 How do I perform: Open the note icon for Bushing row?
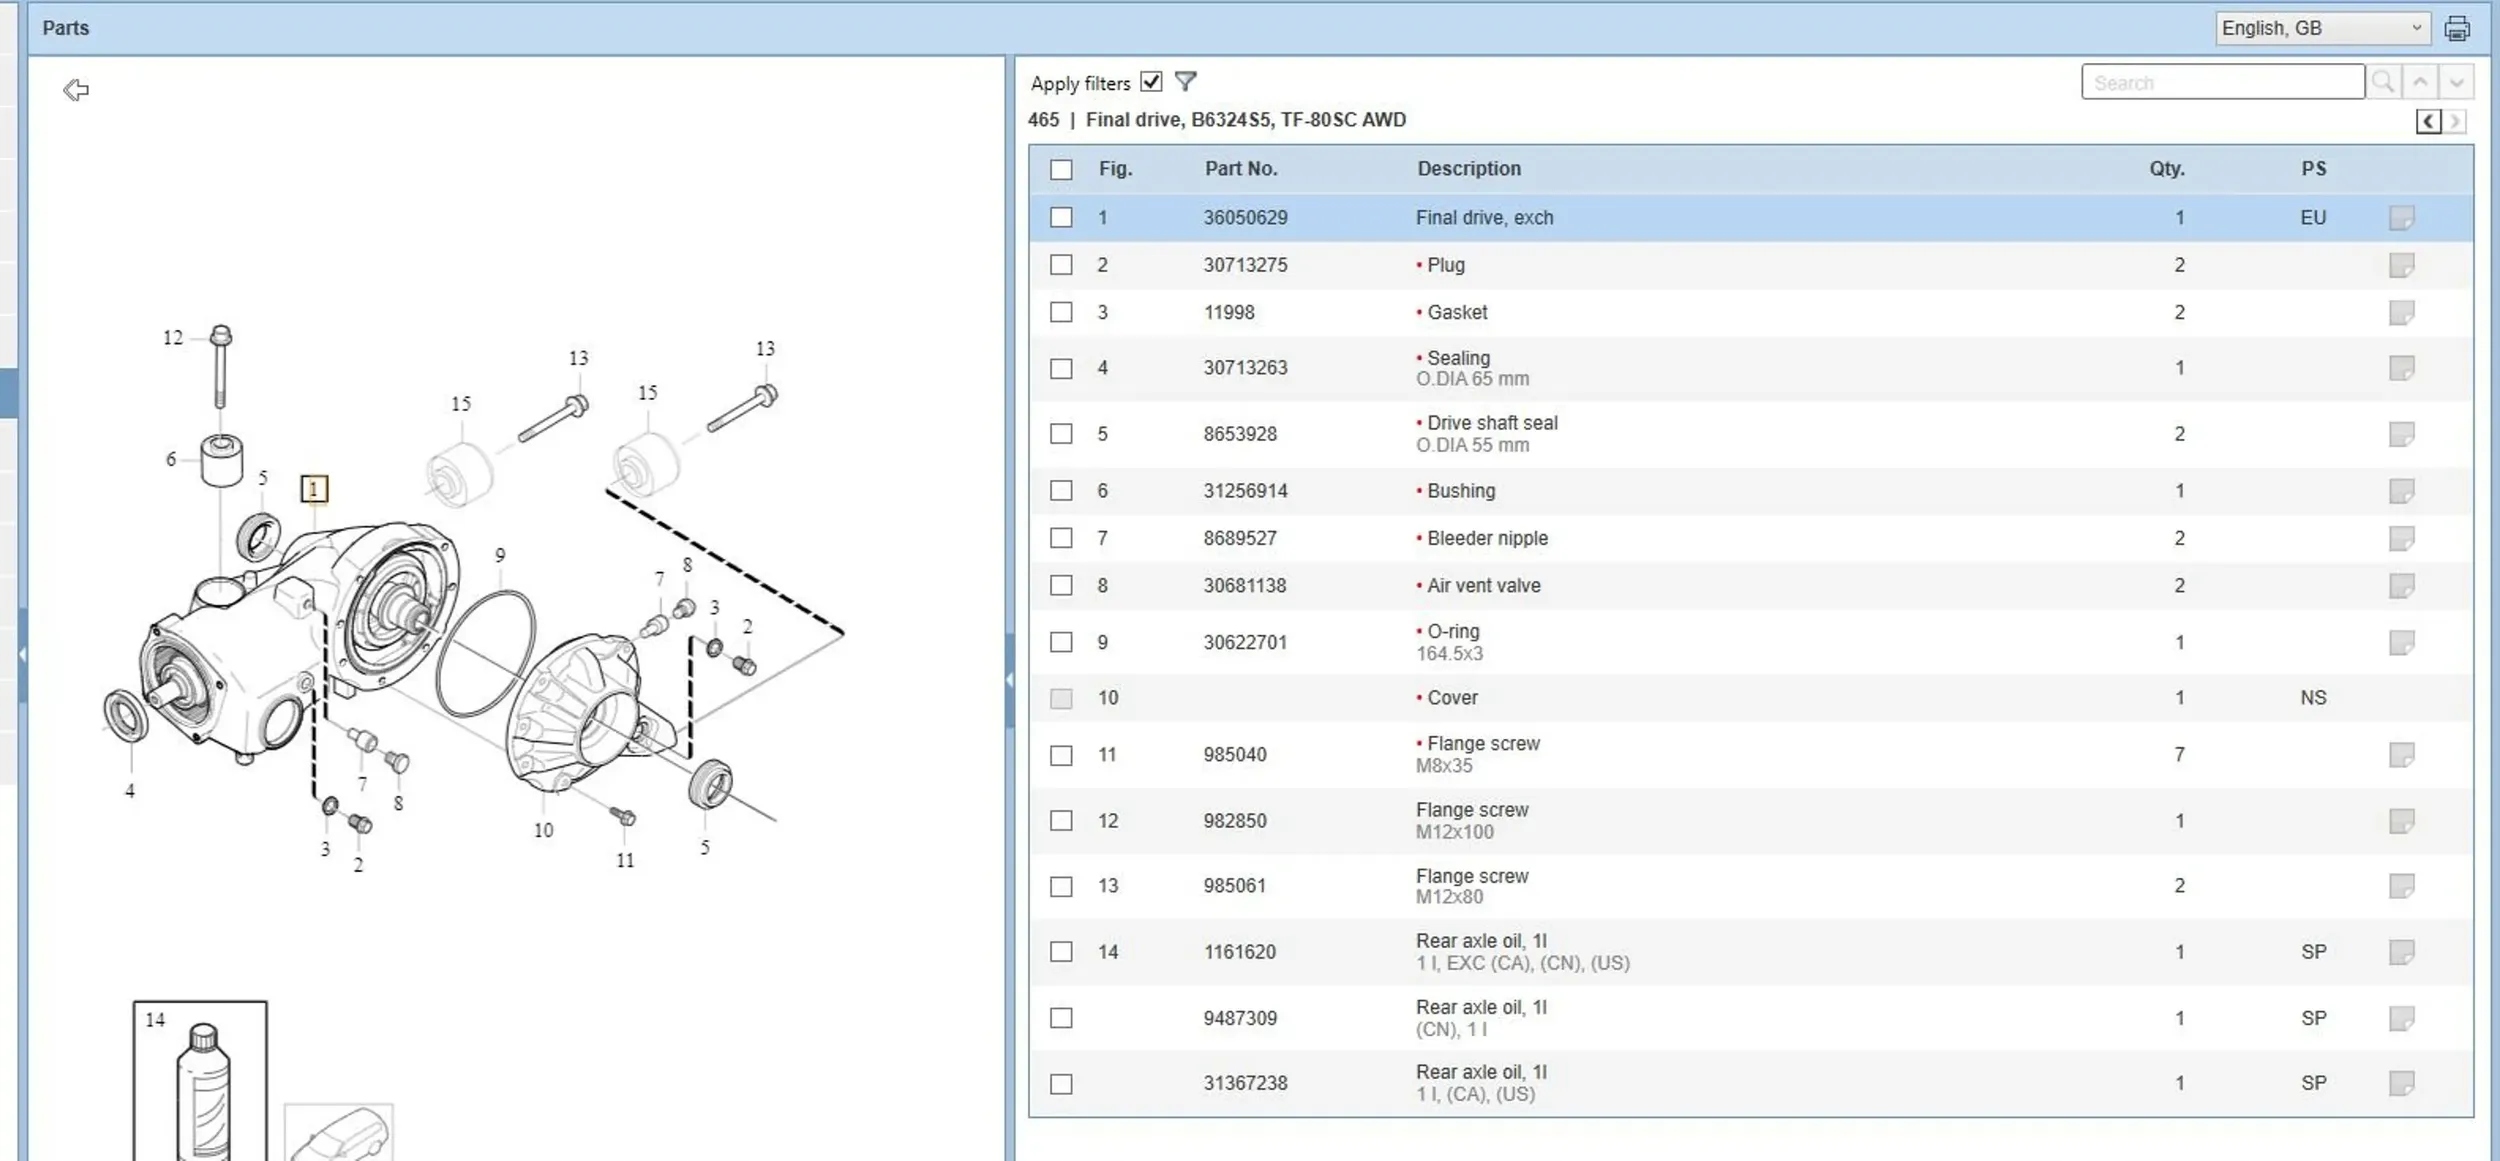pyautogui.click(x=2401, y=491)
